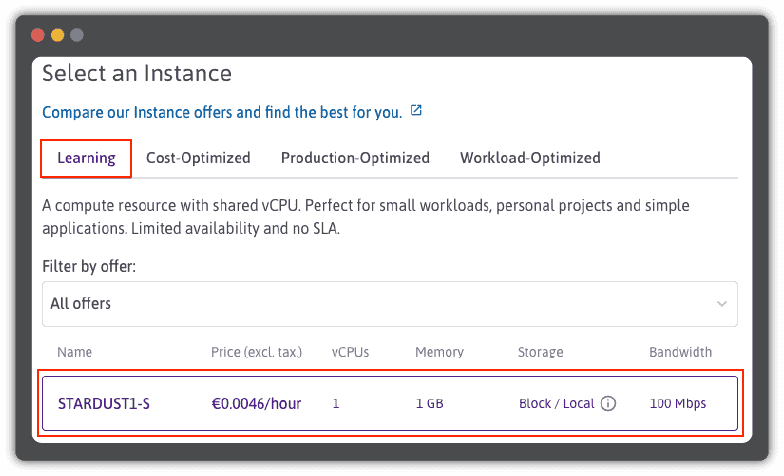Select the Production-Optimized tab
The height and width of the screenshot is (476, 784).
[355, 158]
